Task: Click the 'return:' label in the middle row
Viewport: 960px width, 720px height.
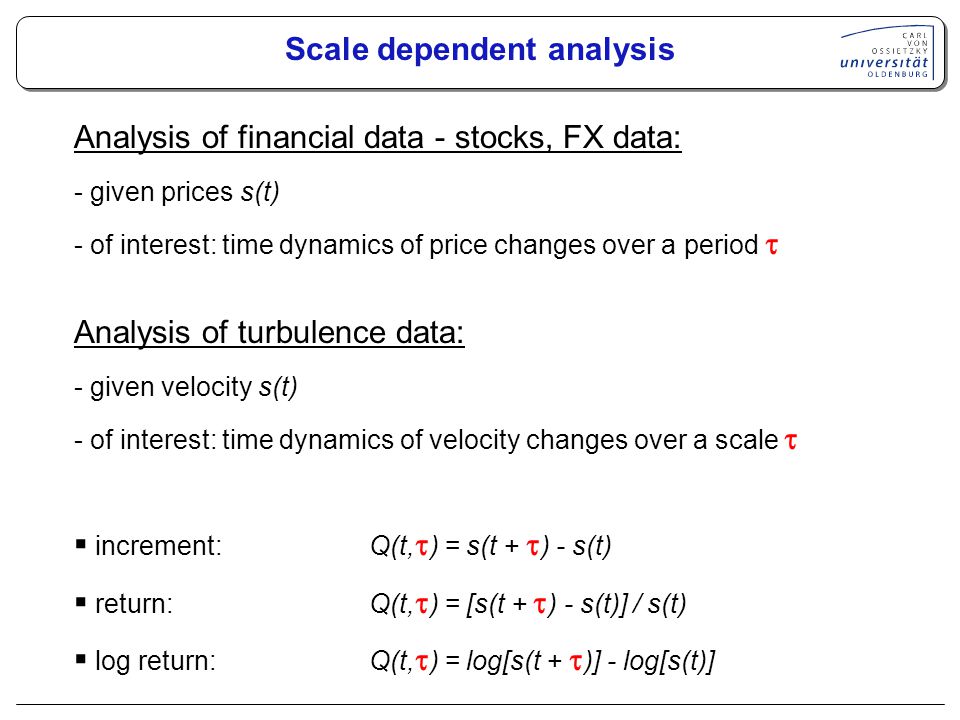Action: pos(134,604)
